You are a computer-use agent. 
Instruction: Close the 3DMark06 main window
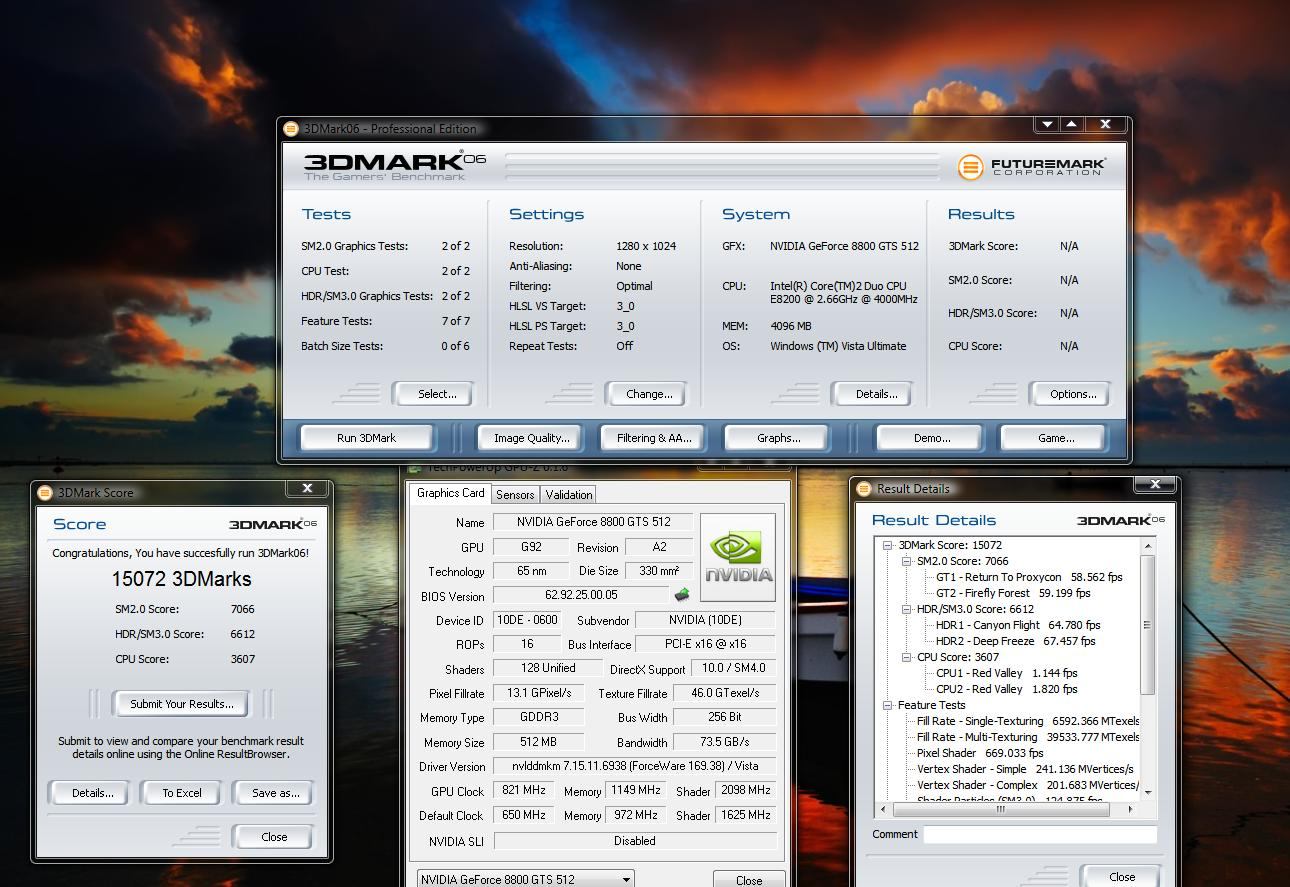(x=1105, y=124)
